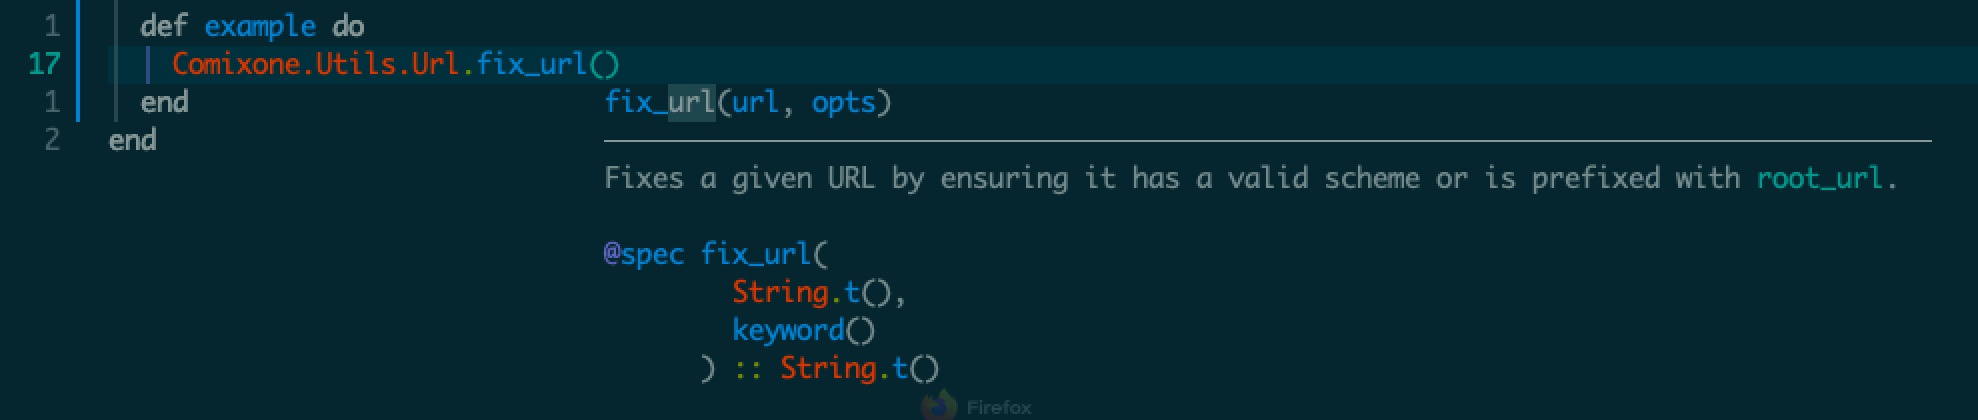The image size is (1978, 420).
Task: Click the 'url' parameter in signature
Action: [756, 102]
